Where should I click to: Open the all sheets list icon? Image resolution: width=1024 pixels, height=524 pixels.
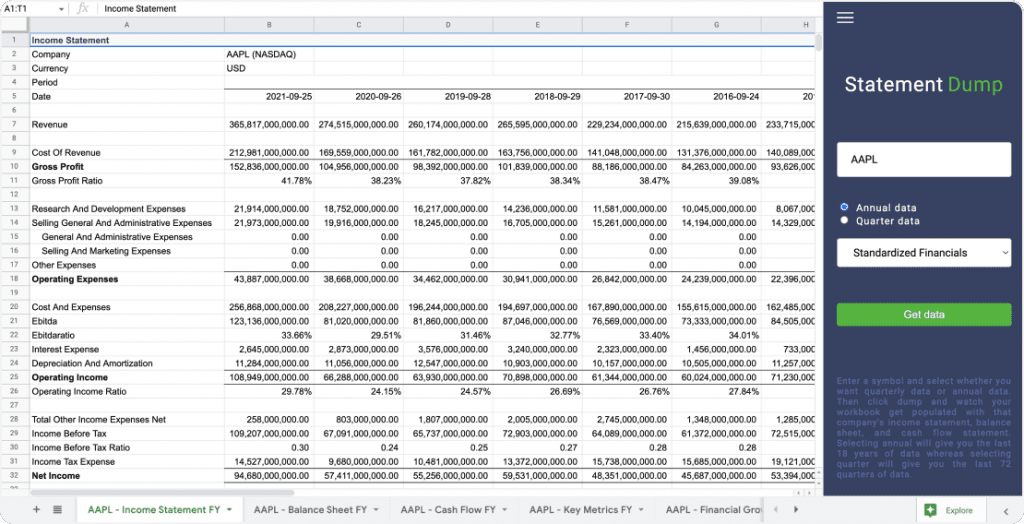pyautogui.click(x=58, y=509)
